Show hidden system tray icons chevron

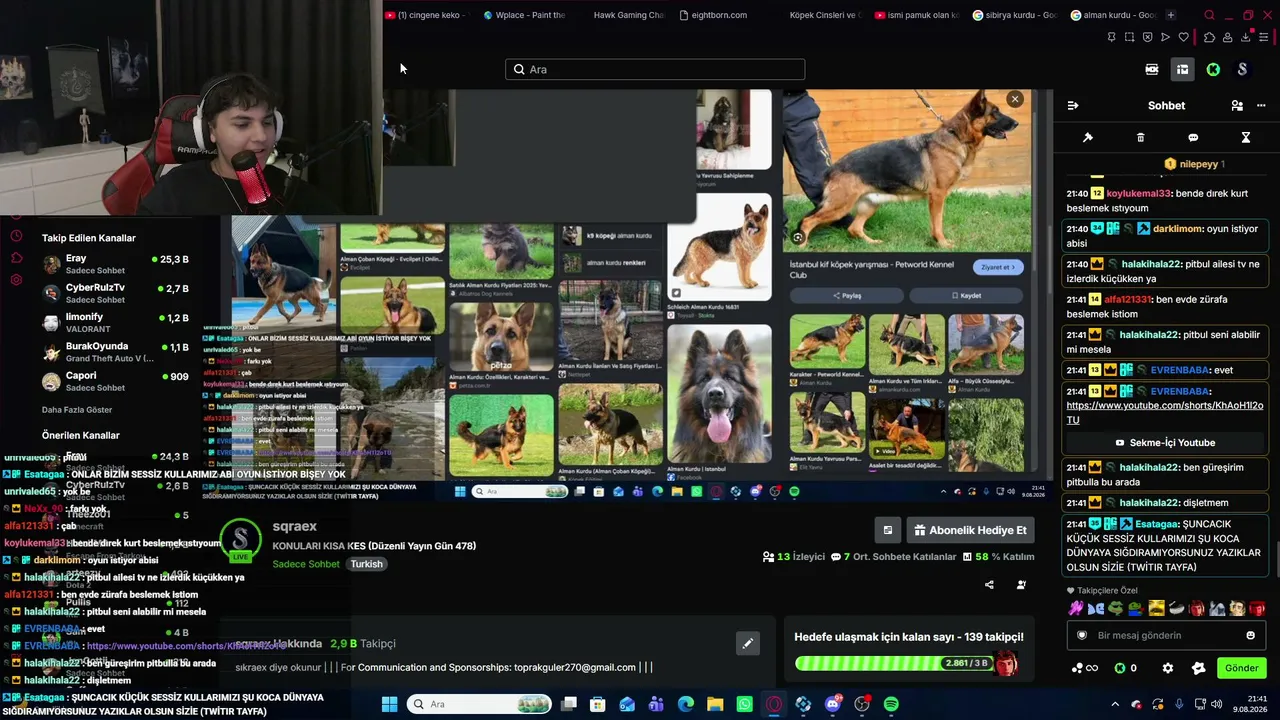pyautogui.click(x=1115, y=704)
